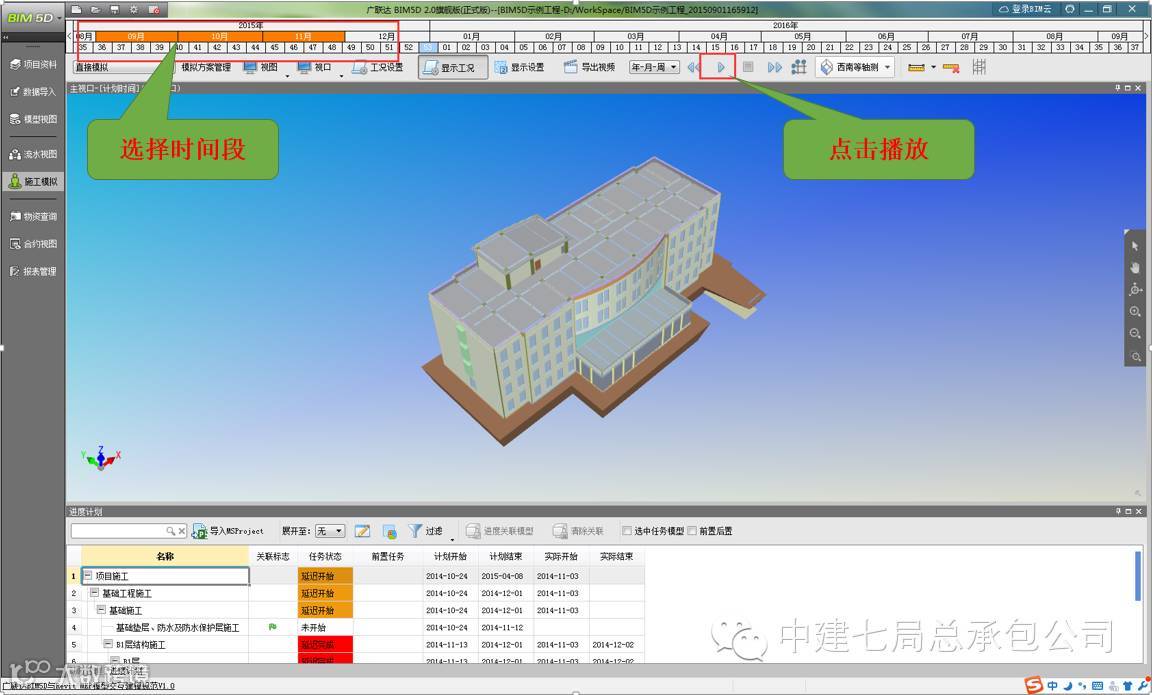Select the pan hand tool in viewport sidebar
Image resolution: width=1152 pixels, height=695 pixels.
1135,267
